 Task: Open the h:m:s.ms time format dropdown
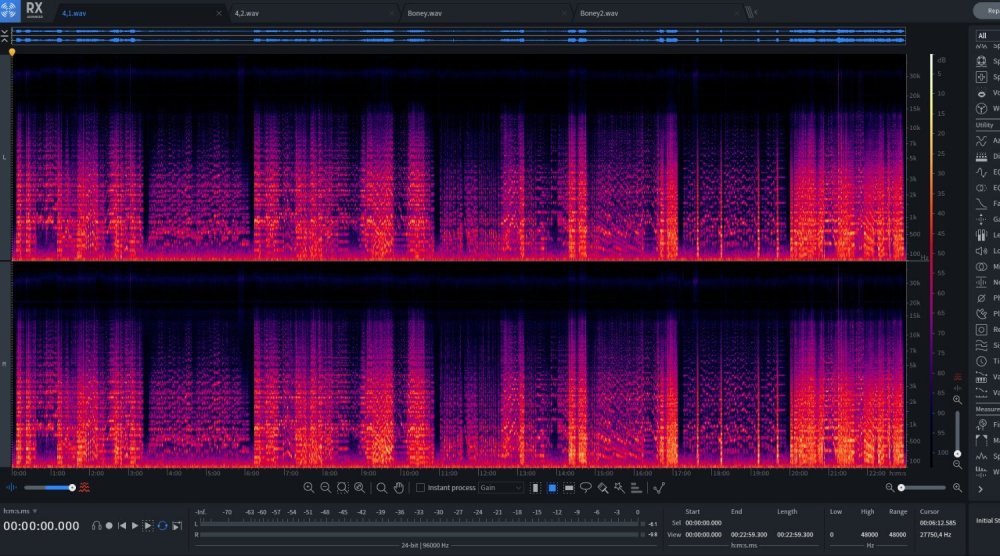[x=20, y=511]
